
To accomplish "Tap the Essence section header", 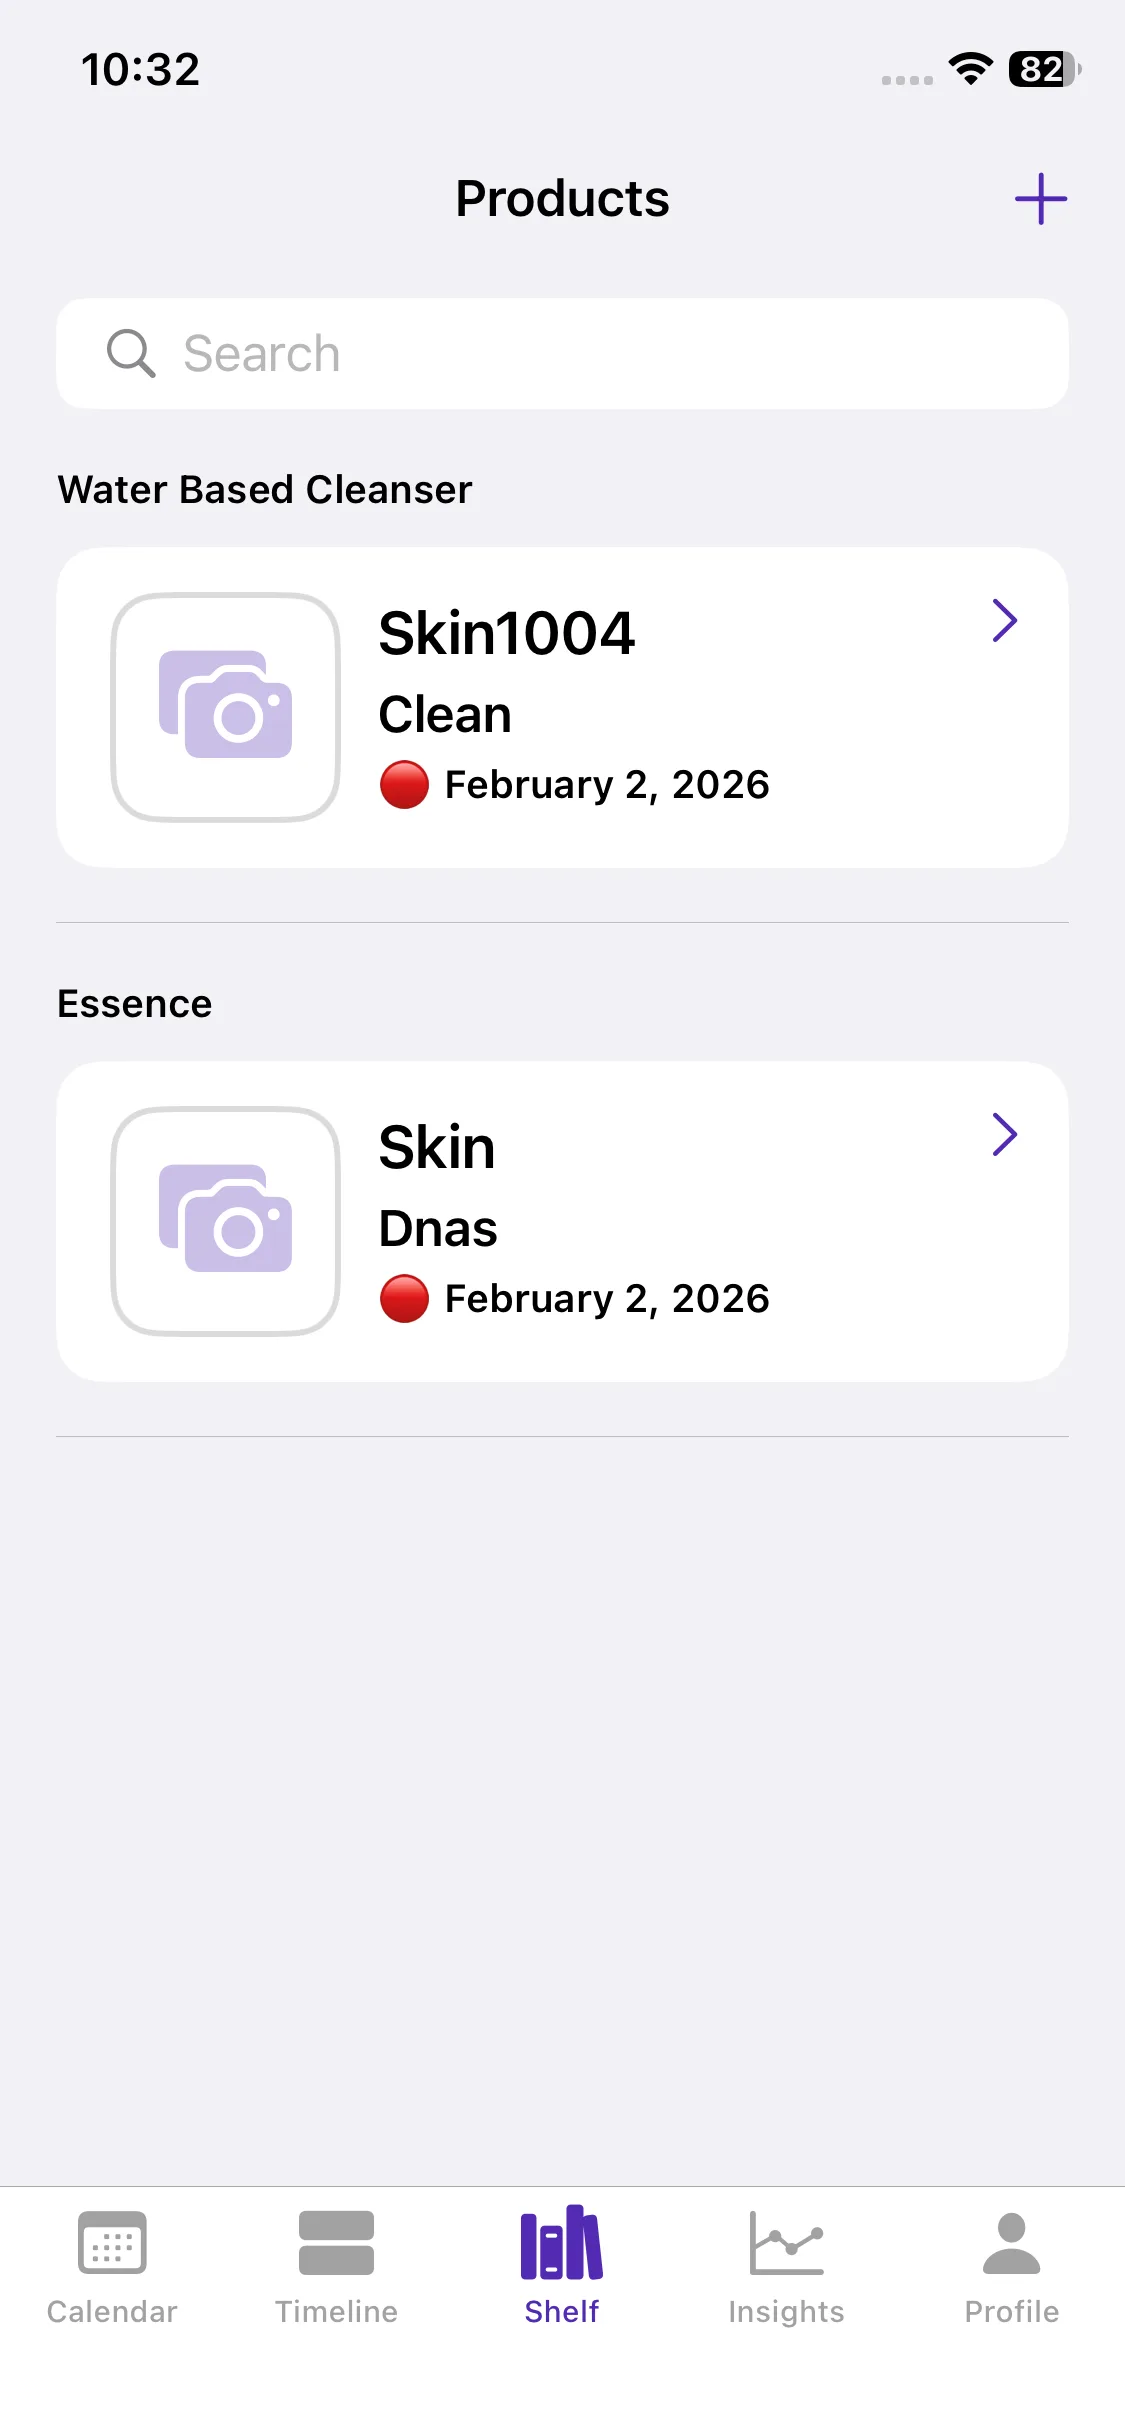I will 135,1004.
